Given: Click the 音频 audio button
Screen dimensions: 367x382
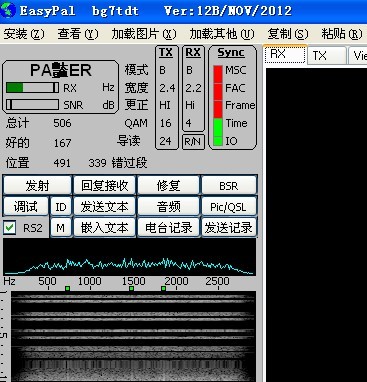Looking at the screenshot, I should click(x=168, y=207).
